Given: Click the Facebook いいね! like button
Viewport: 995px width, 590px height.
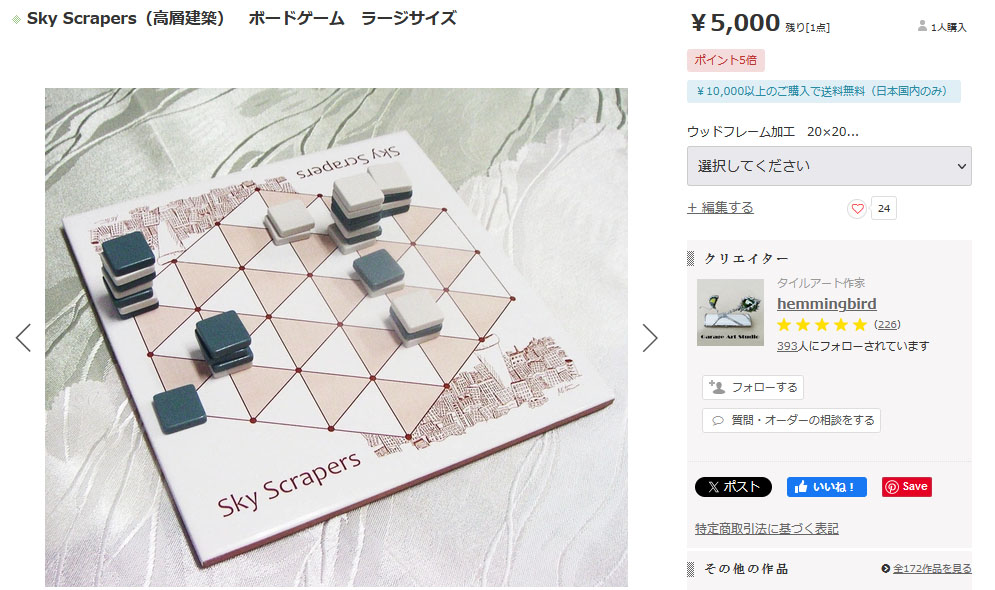Looking at the screenshot, I should pyautogui.click(x=826, y=487).
